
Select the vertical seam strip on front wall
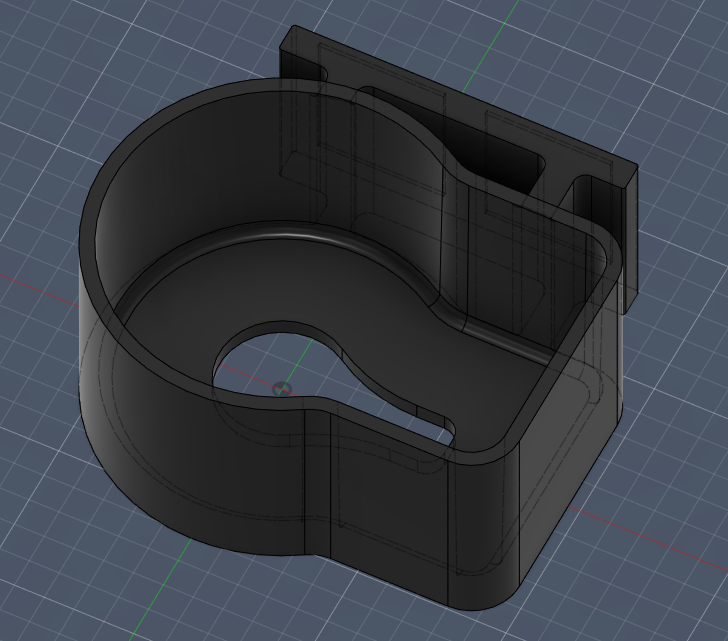[x=317, y=483]
